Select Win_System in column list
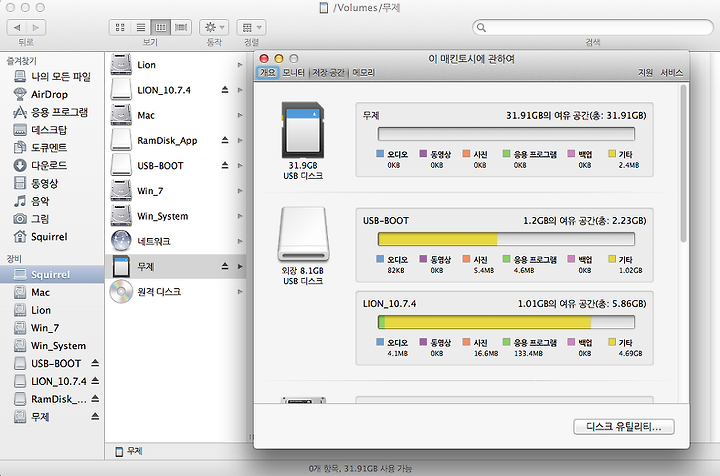Viewport: 720px width, 476px height. (x=176, y=216)
